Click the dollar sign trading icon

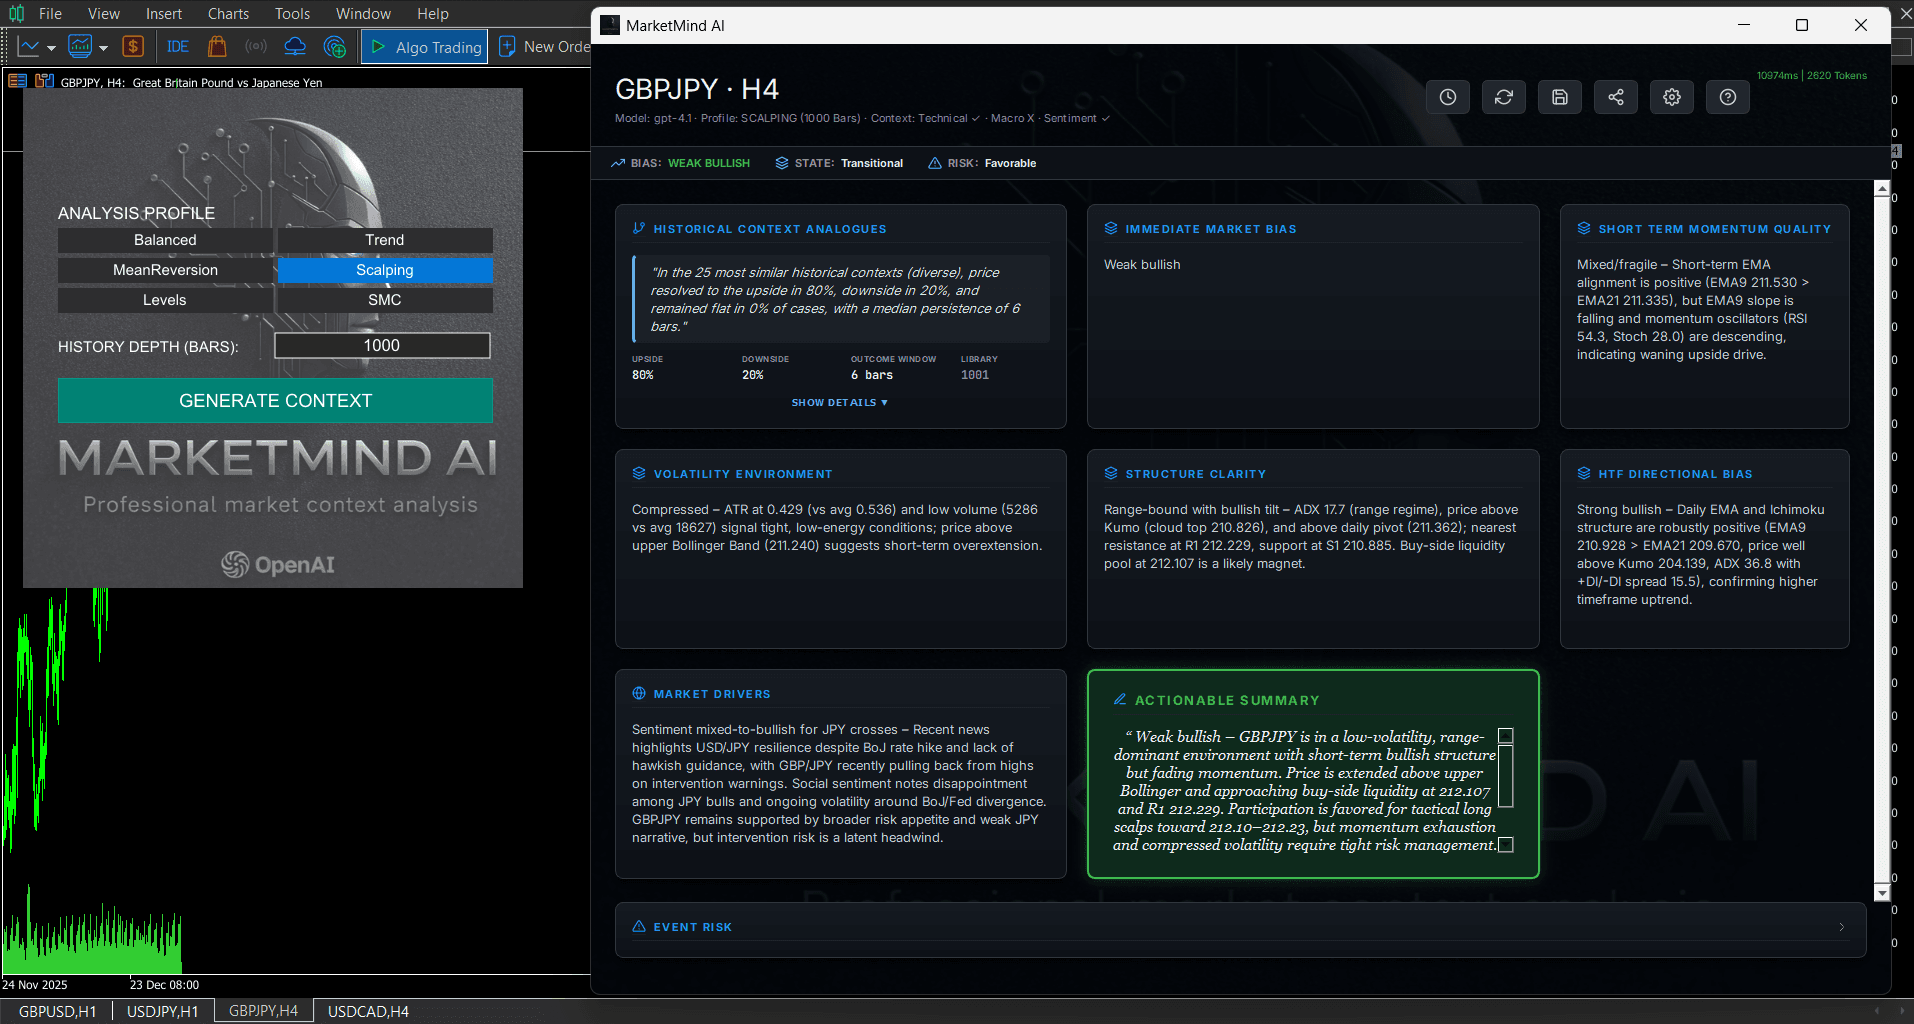pyautogui.click(x=133, y=47)
